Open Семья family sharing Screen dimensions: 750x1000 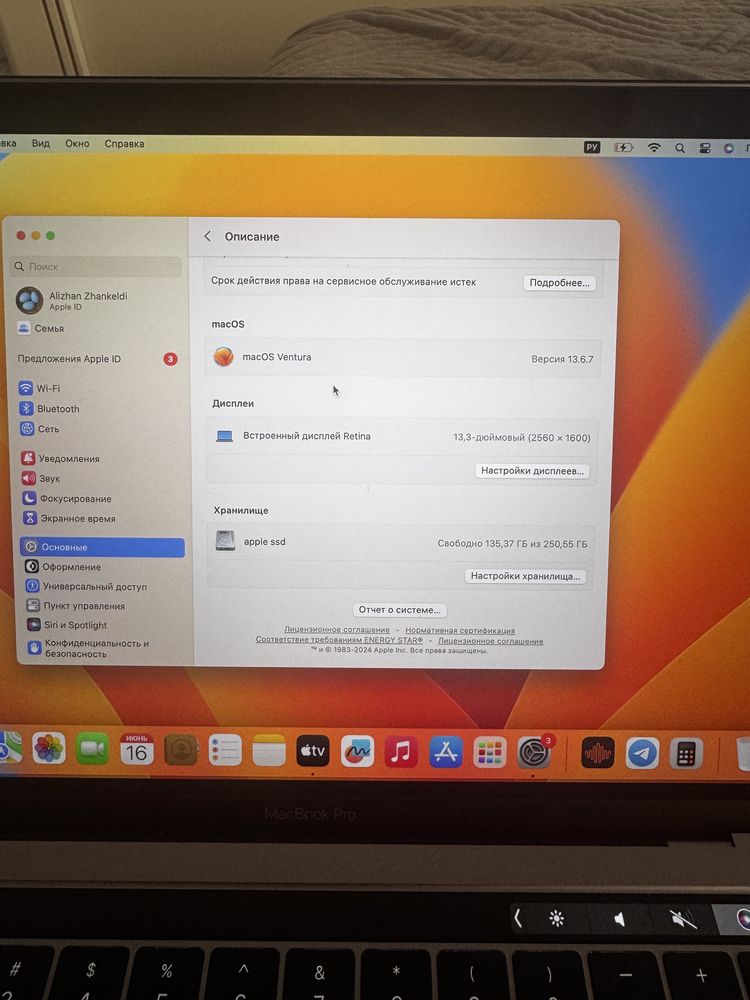41,328
